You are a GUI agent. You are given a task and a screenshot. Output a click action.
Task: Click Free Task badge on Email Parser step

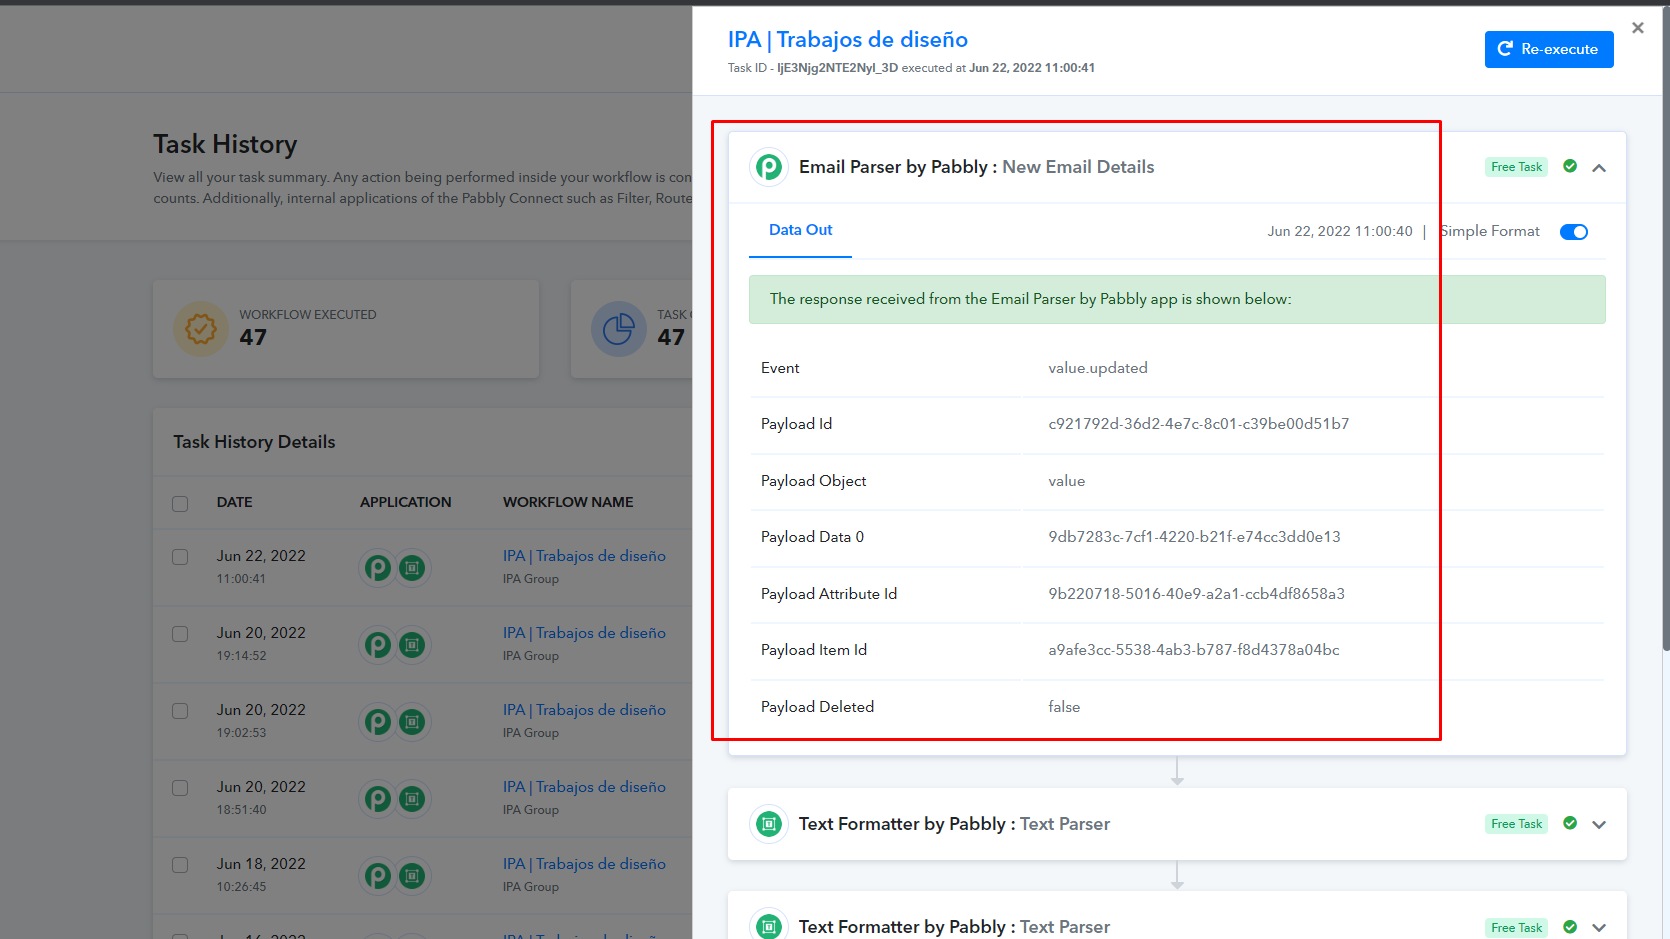click(1516, 167)
